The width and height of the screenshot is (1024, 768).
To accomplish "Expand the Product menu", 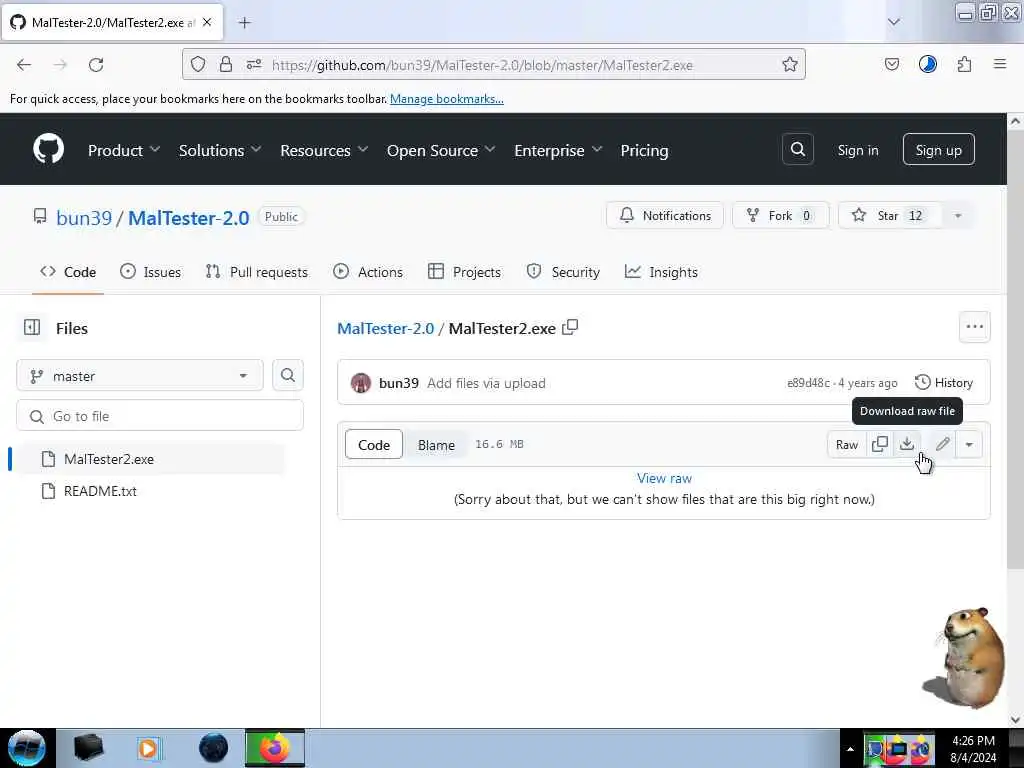I will [124, 150].
